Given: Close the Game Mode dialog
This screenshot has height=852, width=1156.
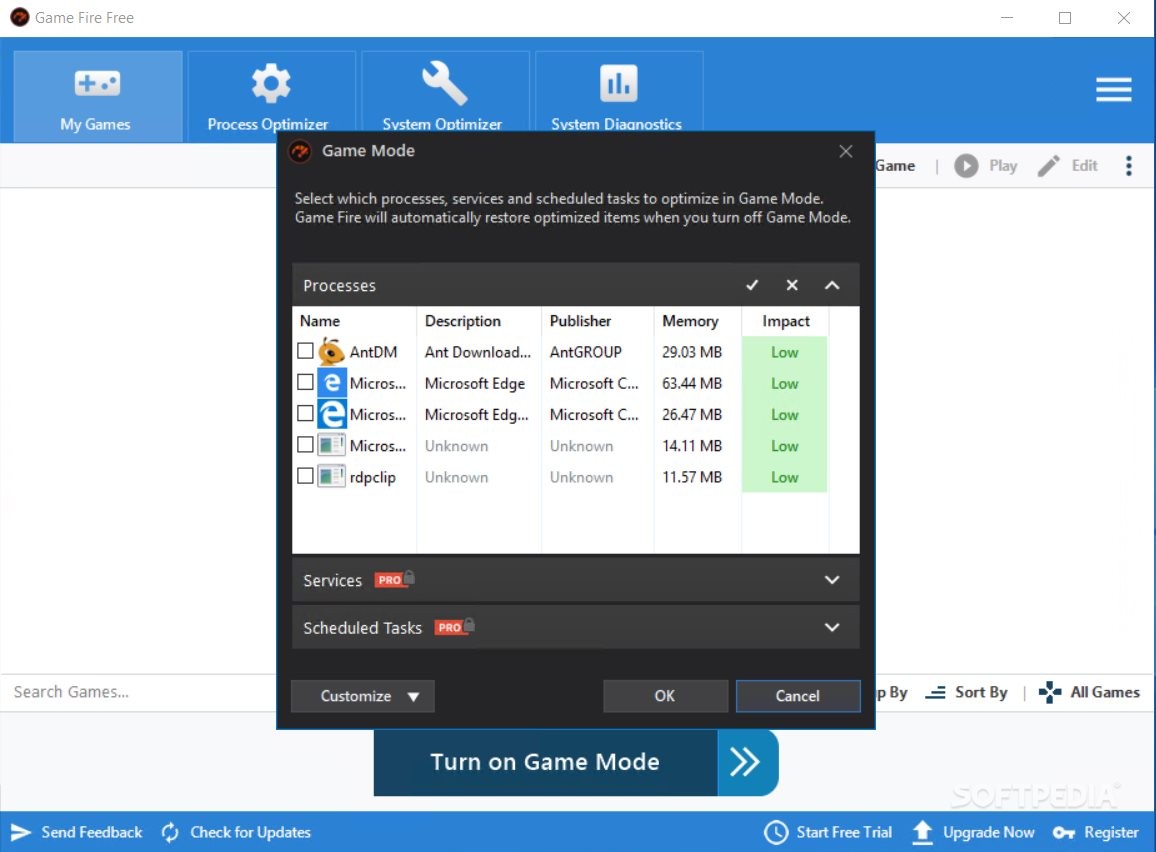Looking at the screenshot, I should [846, 151].
